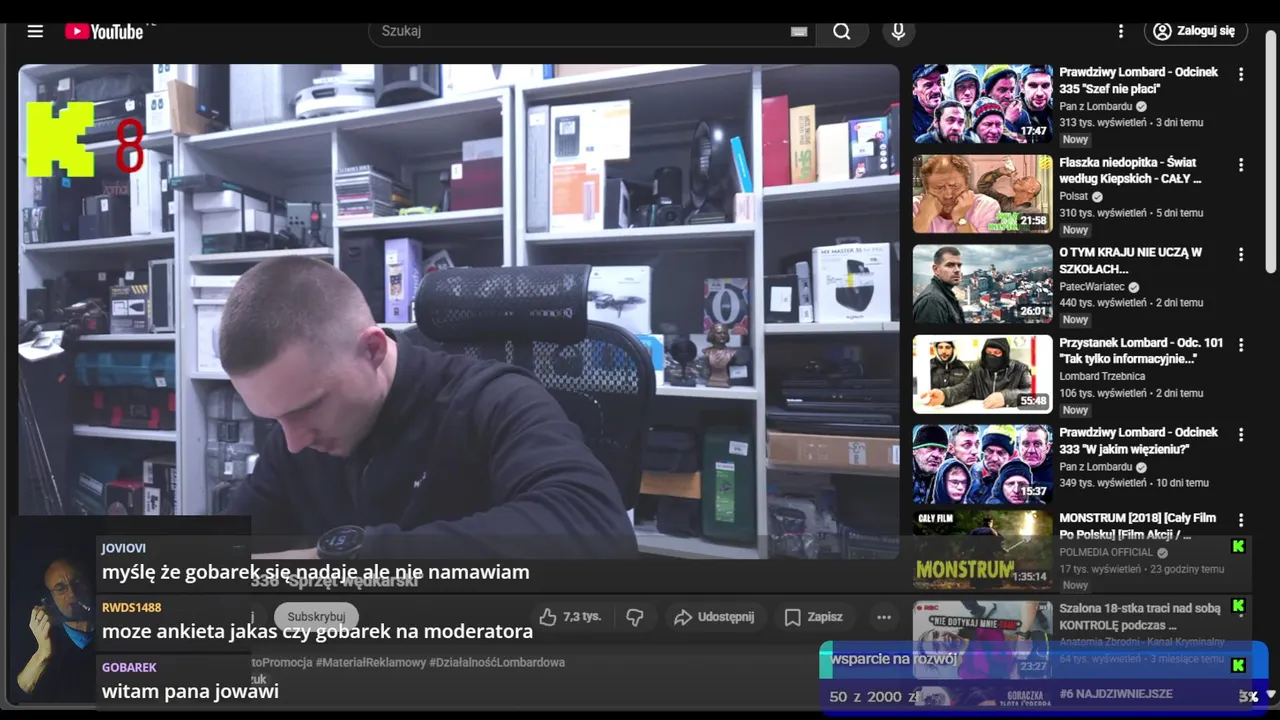This screenshot has width=1280, height=720.
Task: Click the Udostępnij share button
Action: pyautogui.click(x=714, y=617)
